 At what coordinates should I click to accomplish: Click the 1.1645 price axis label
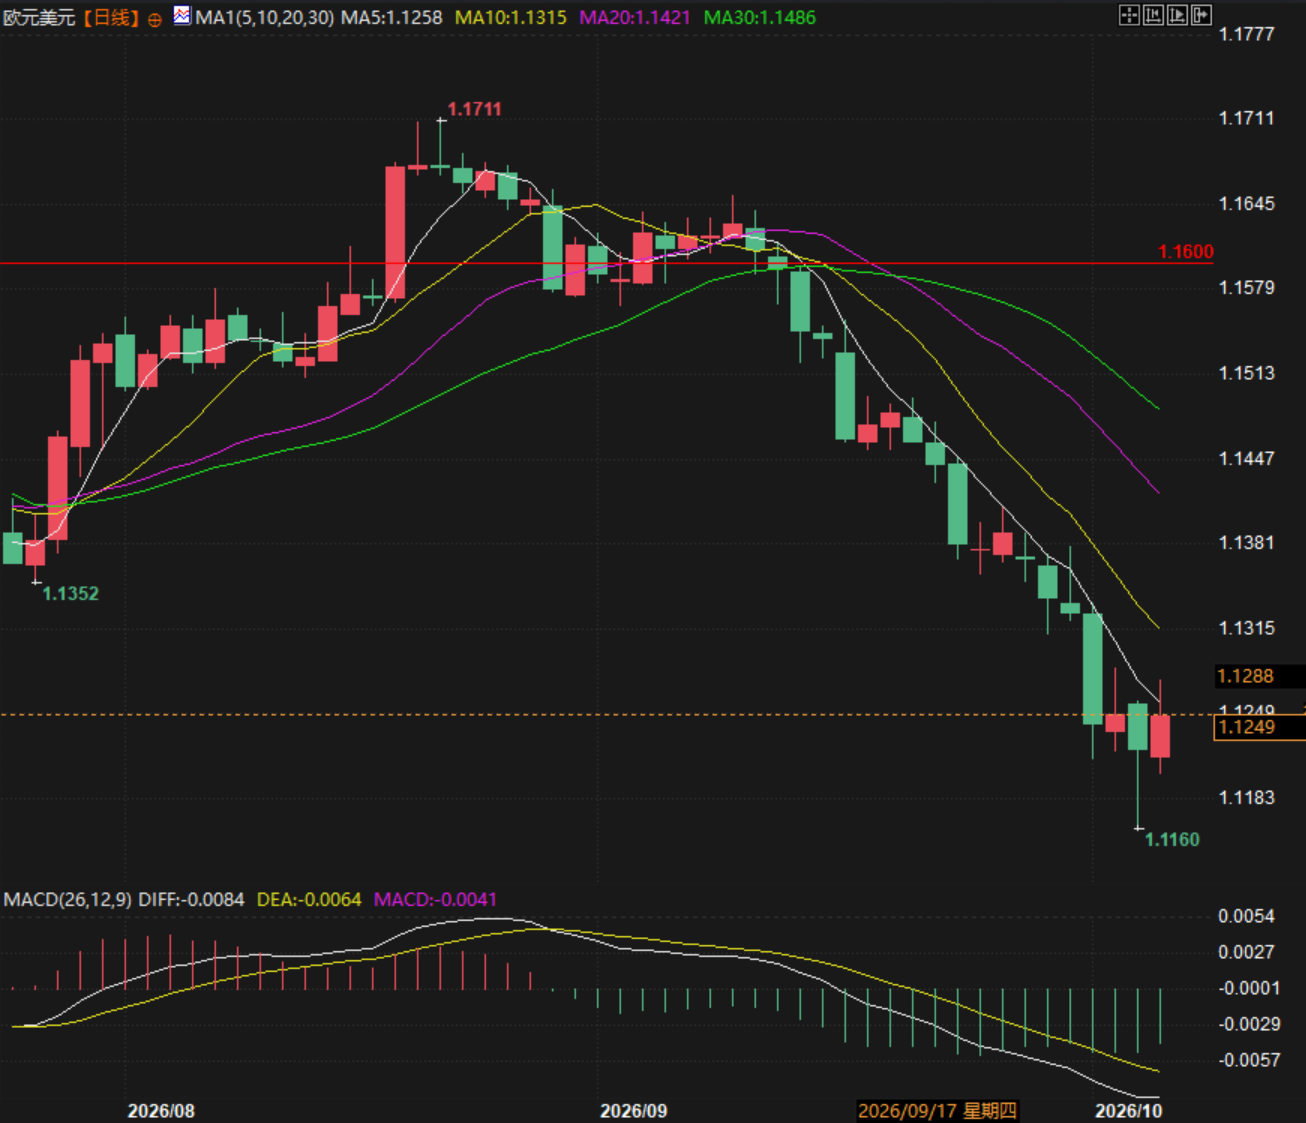(x=1247, y=204)
